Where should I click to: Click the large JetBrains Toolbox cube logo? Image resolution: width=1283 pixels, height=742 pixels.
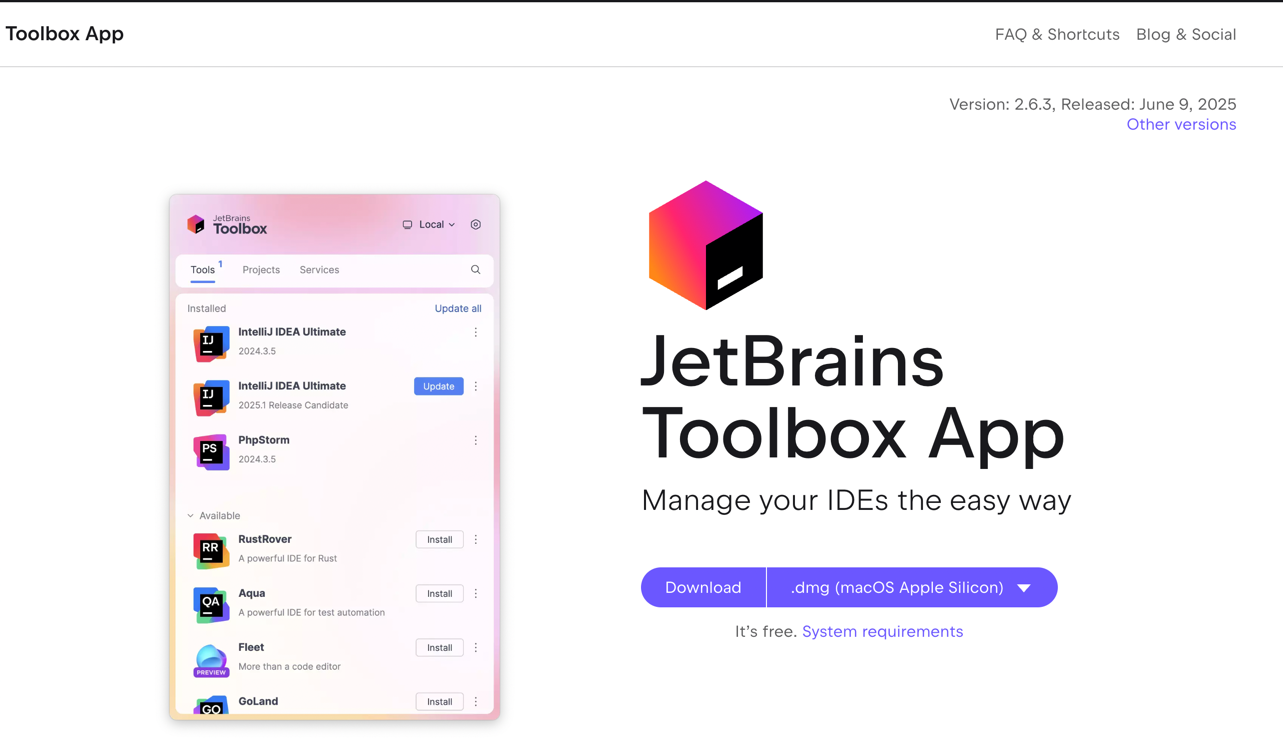(x=705, y=245)
